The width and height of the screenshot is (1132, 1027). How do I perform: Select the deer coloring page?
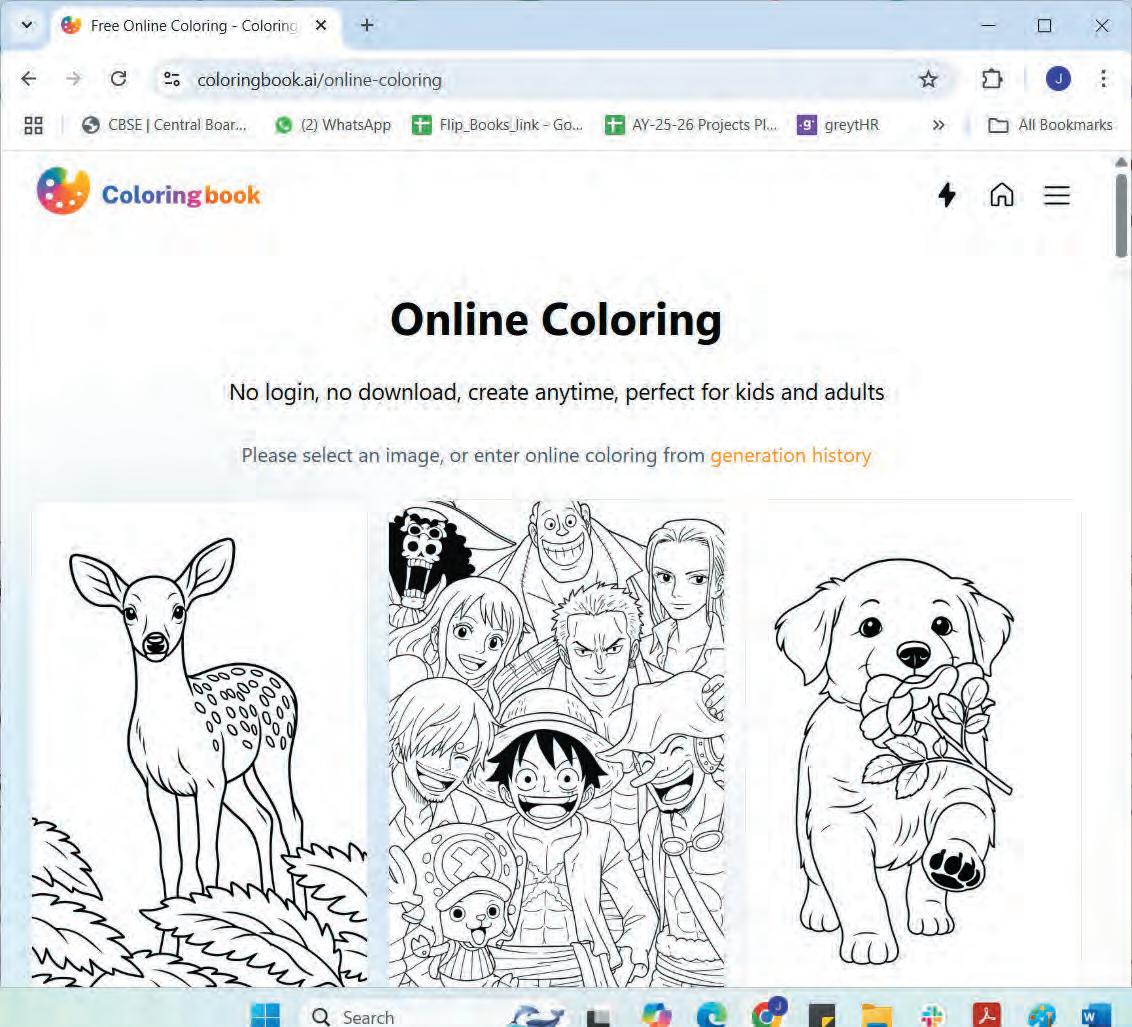199,743
